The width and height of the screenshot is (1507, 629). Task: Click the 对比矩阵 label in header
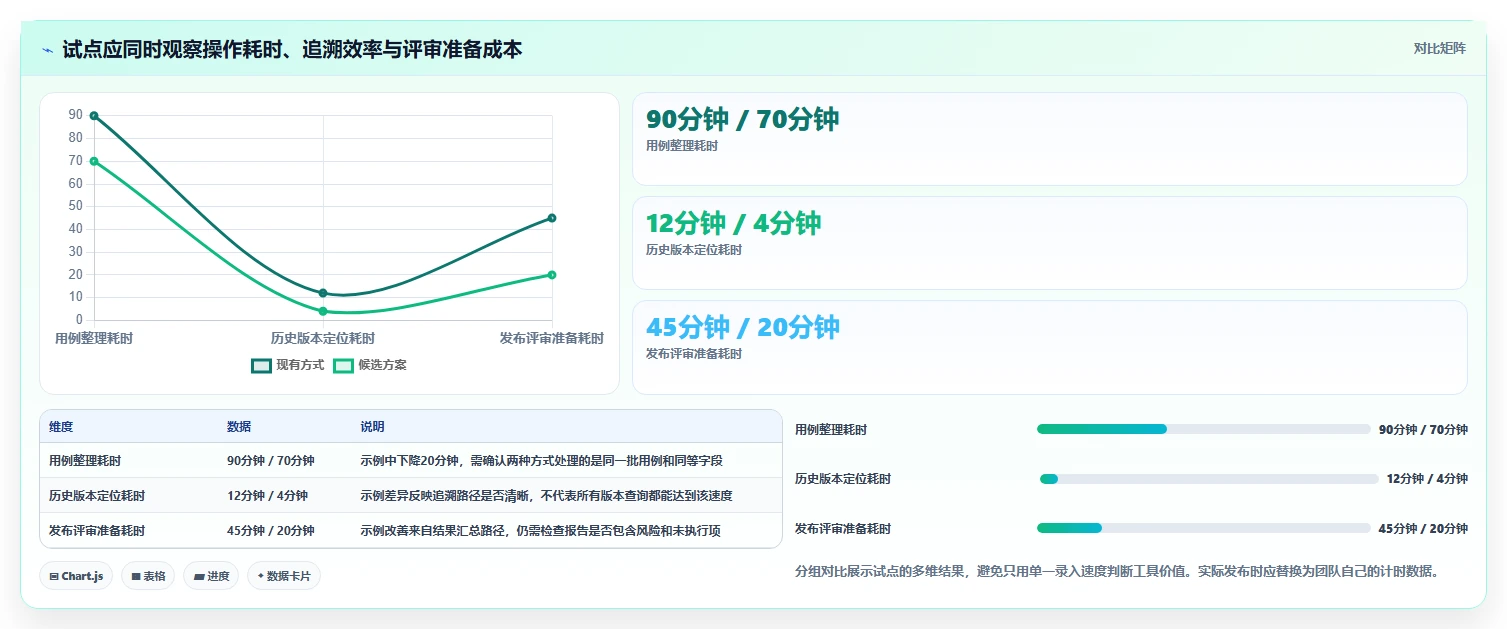(x=1440, y=49)
